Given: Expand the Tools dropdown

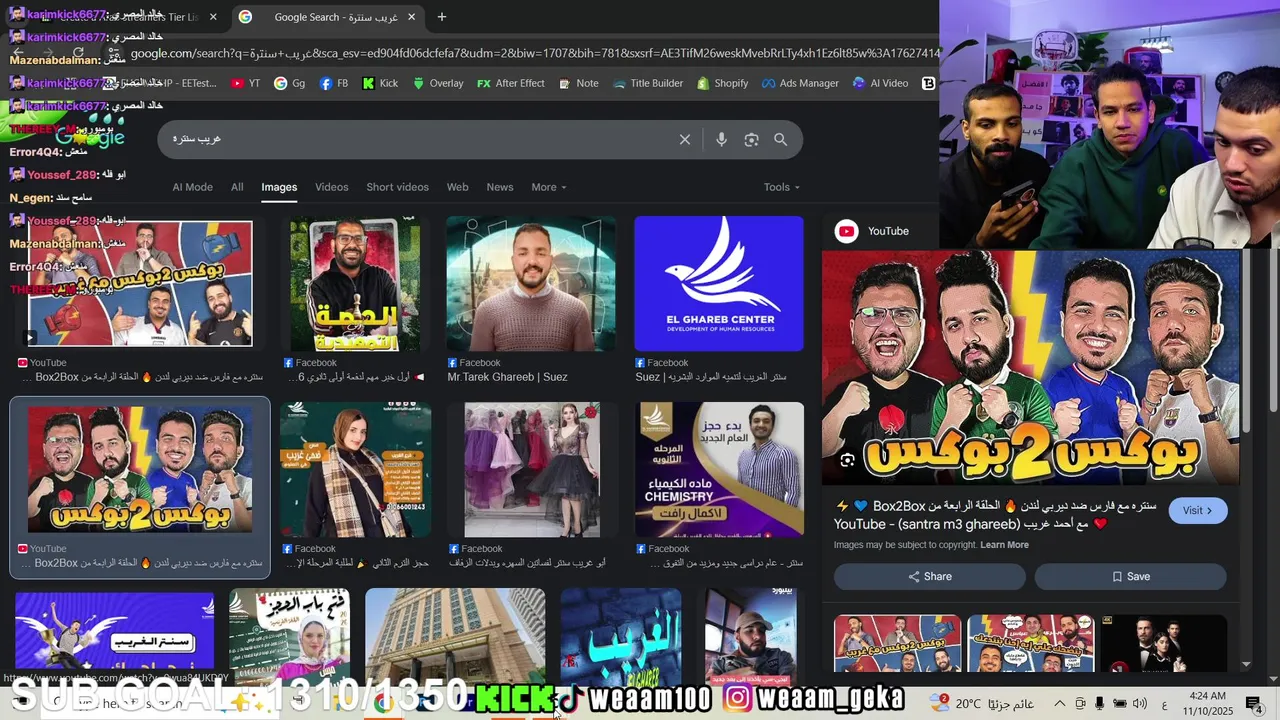Looking at the screenshot, I should tap(782, 187).
